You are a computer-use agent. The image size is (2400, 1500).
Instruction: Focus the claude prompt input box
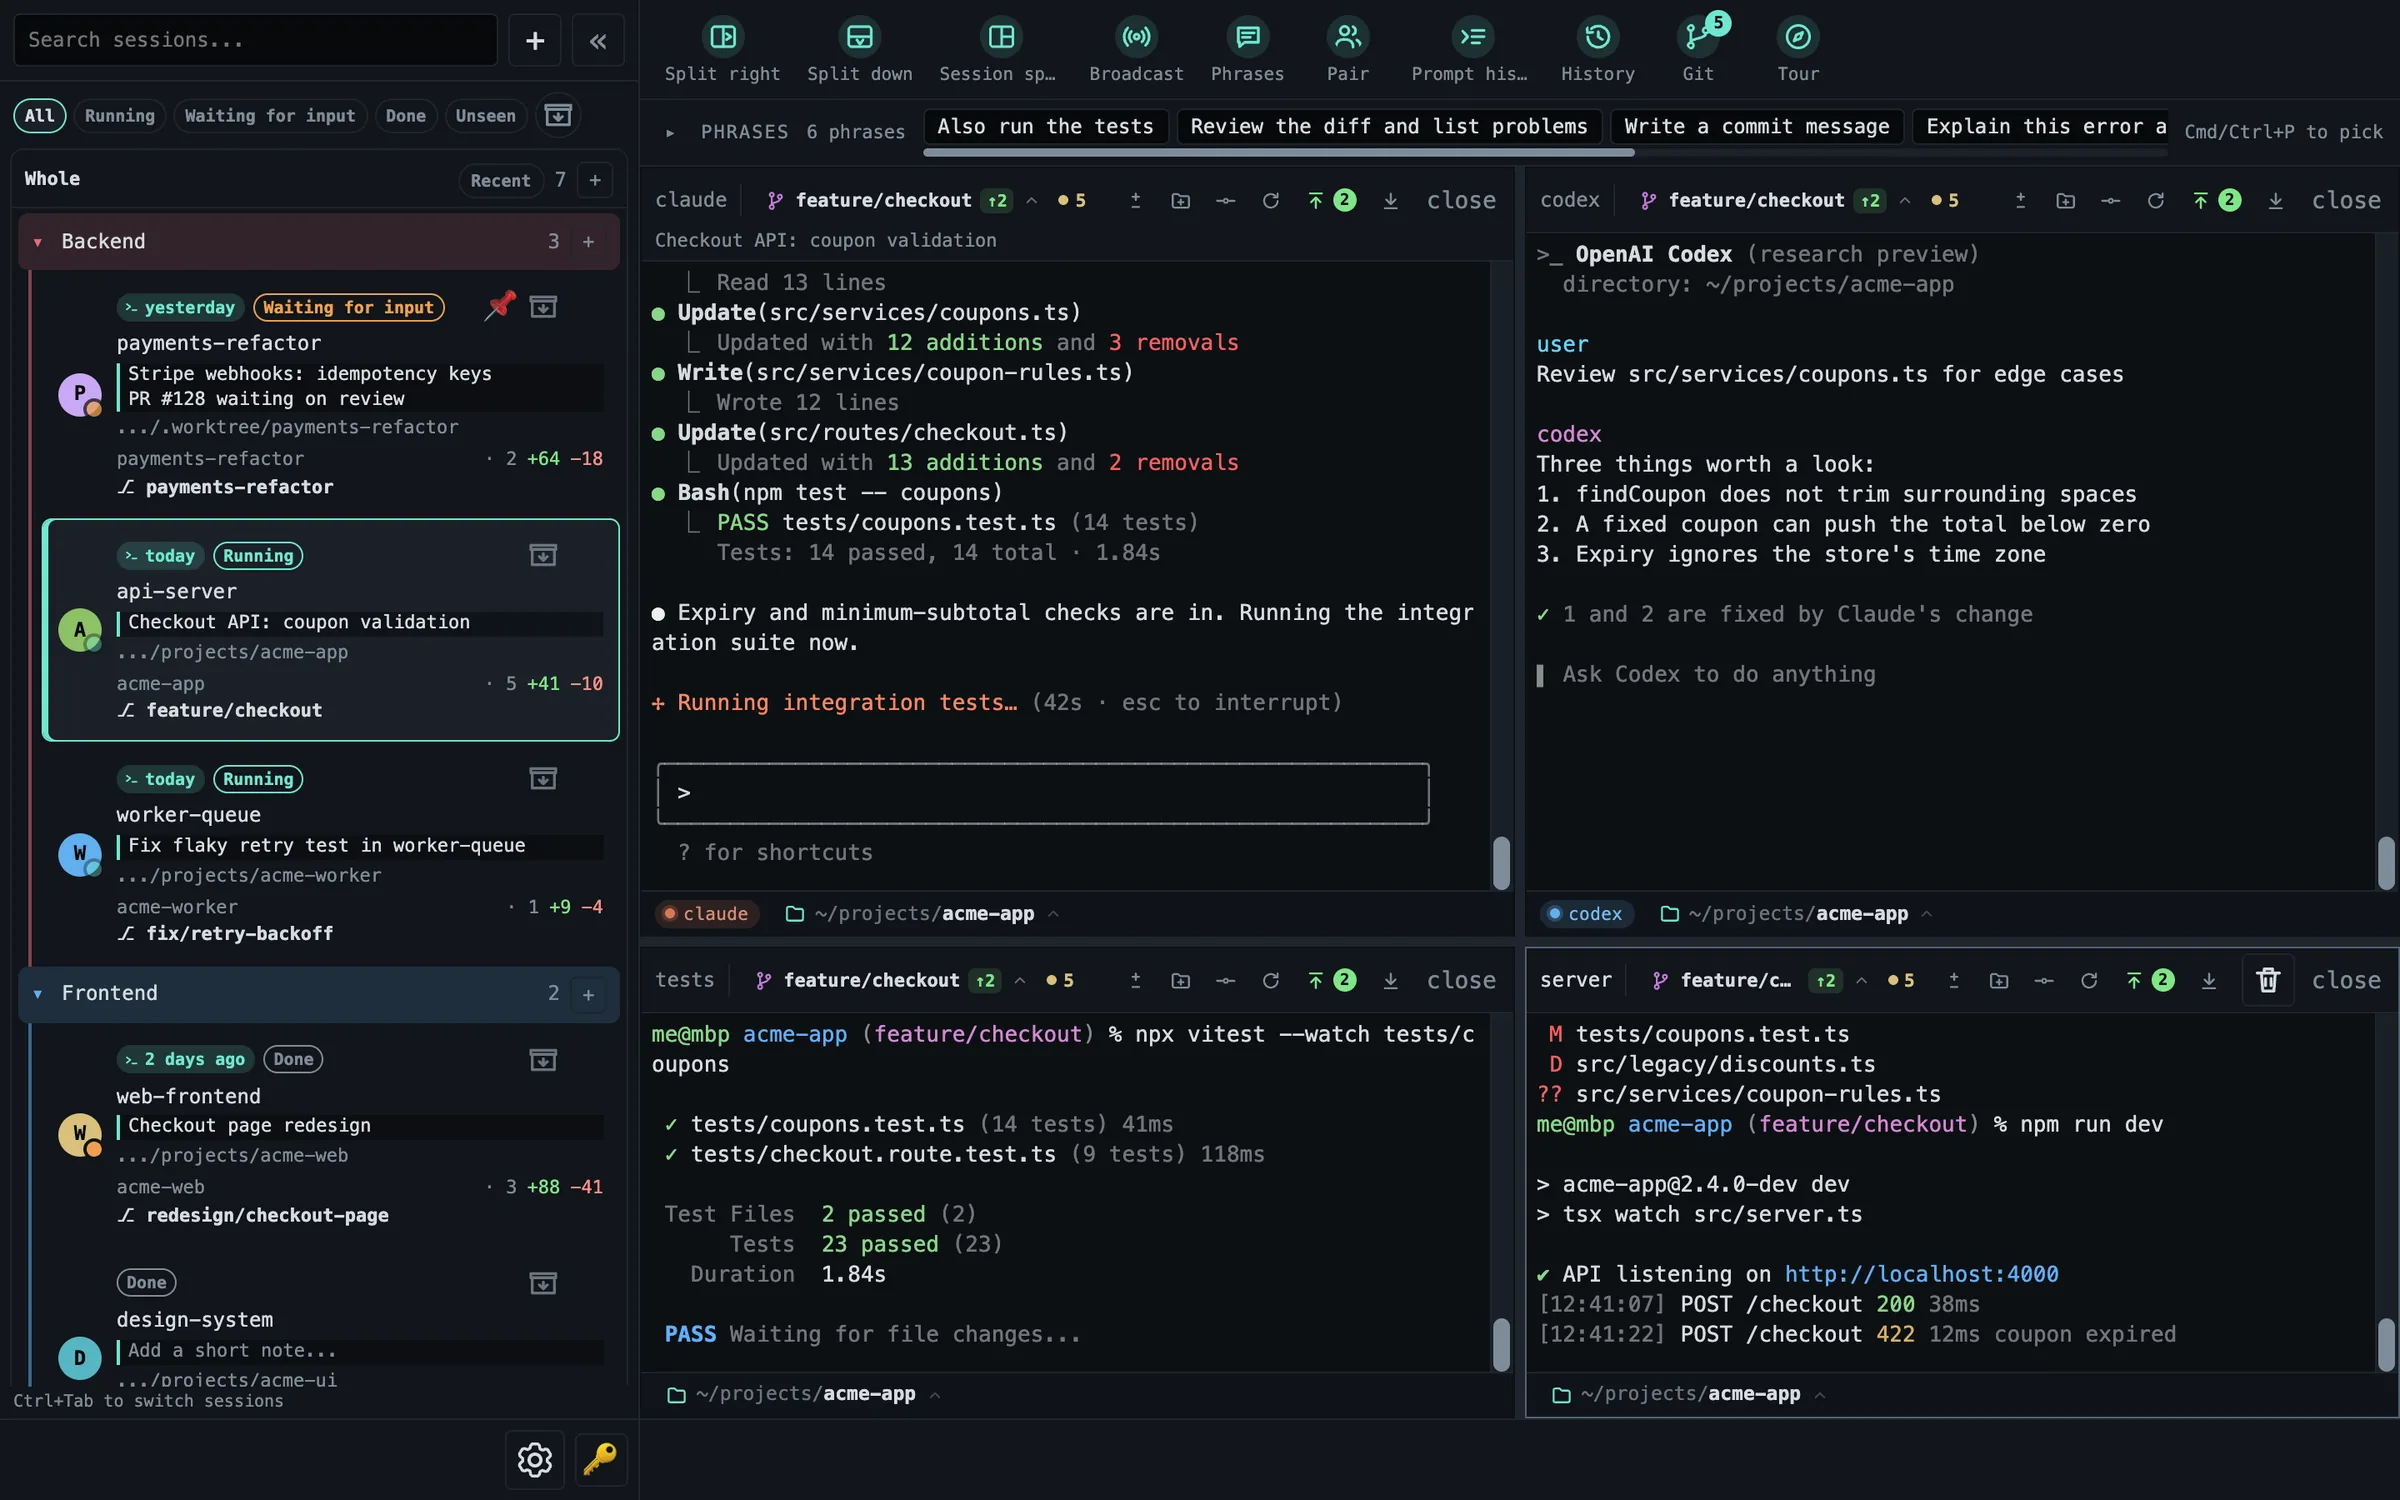[x=1043, y=793]
